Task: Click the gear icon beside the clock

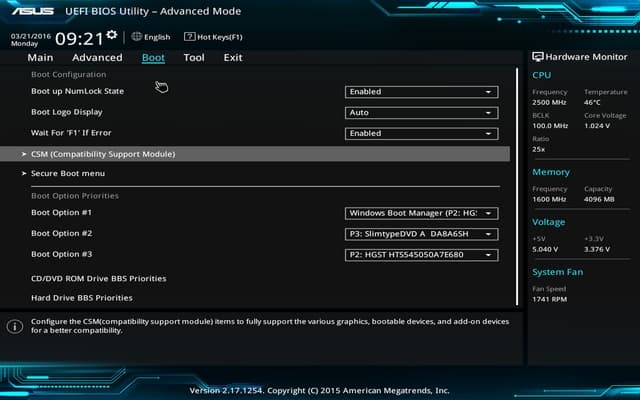Action: tap(111, 35)
